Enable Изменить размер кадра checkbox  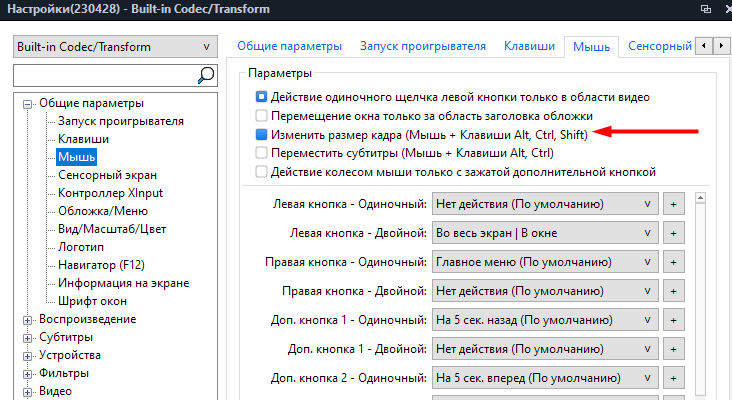coord(261,134)
